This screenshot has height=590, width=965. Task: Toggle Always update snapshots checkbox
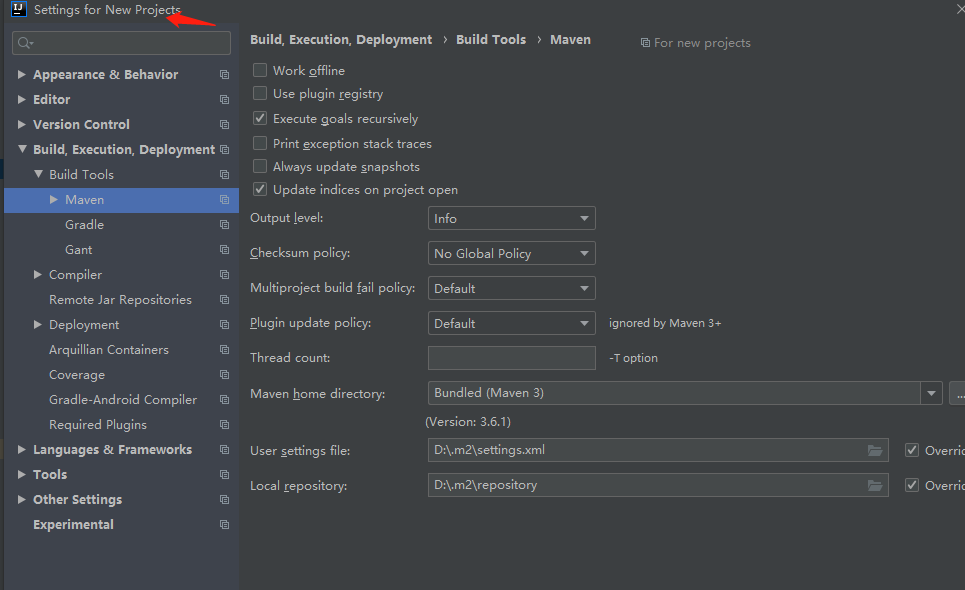(x=260, y=167)
